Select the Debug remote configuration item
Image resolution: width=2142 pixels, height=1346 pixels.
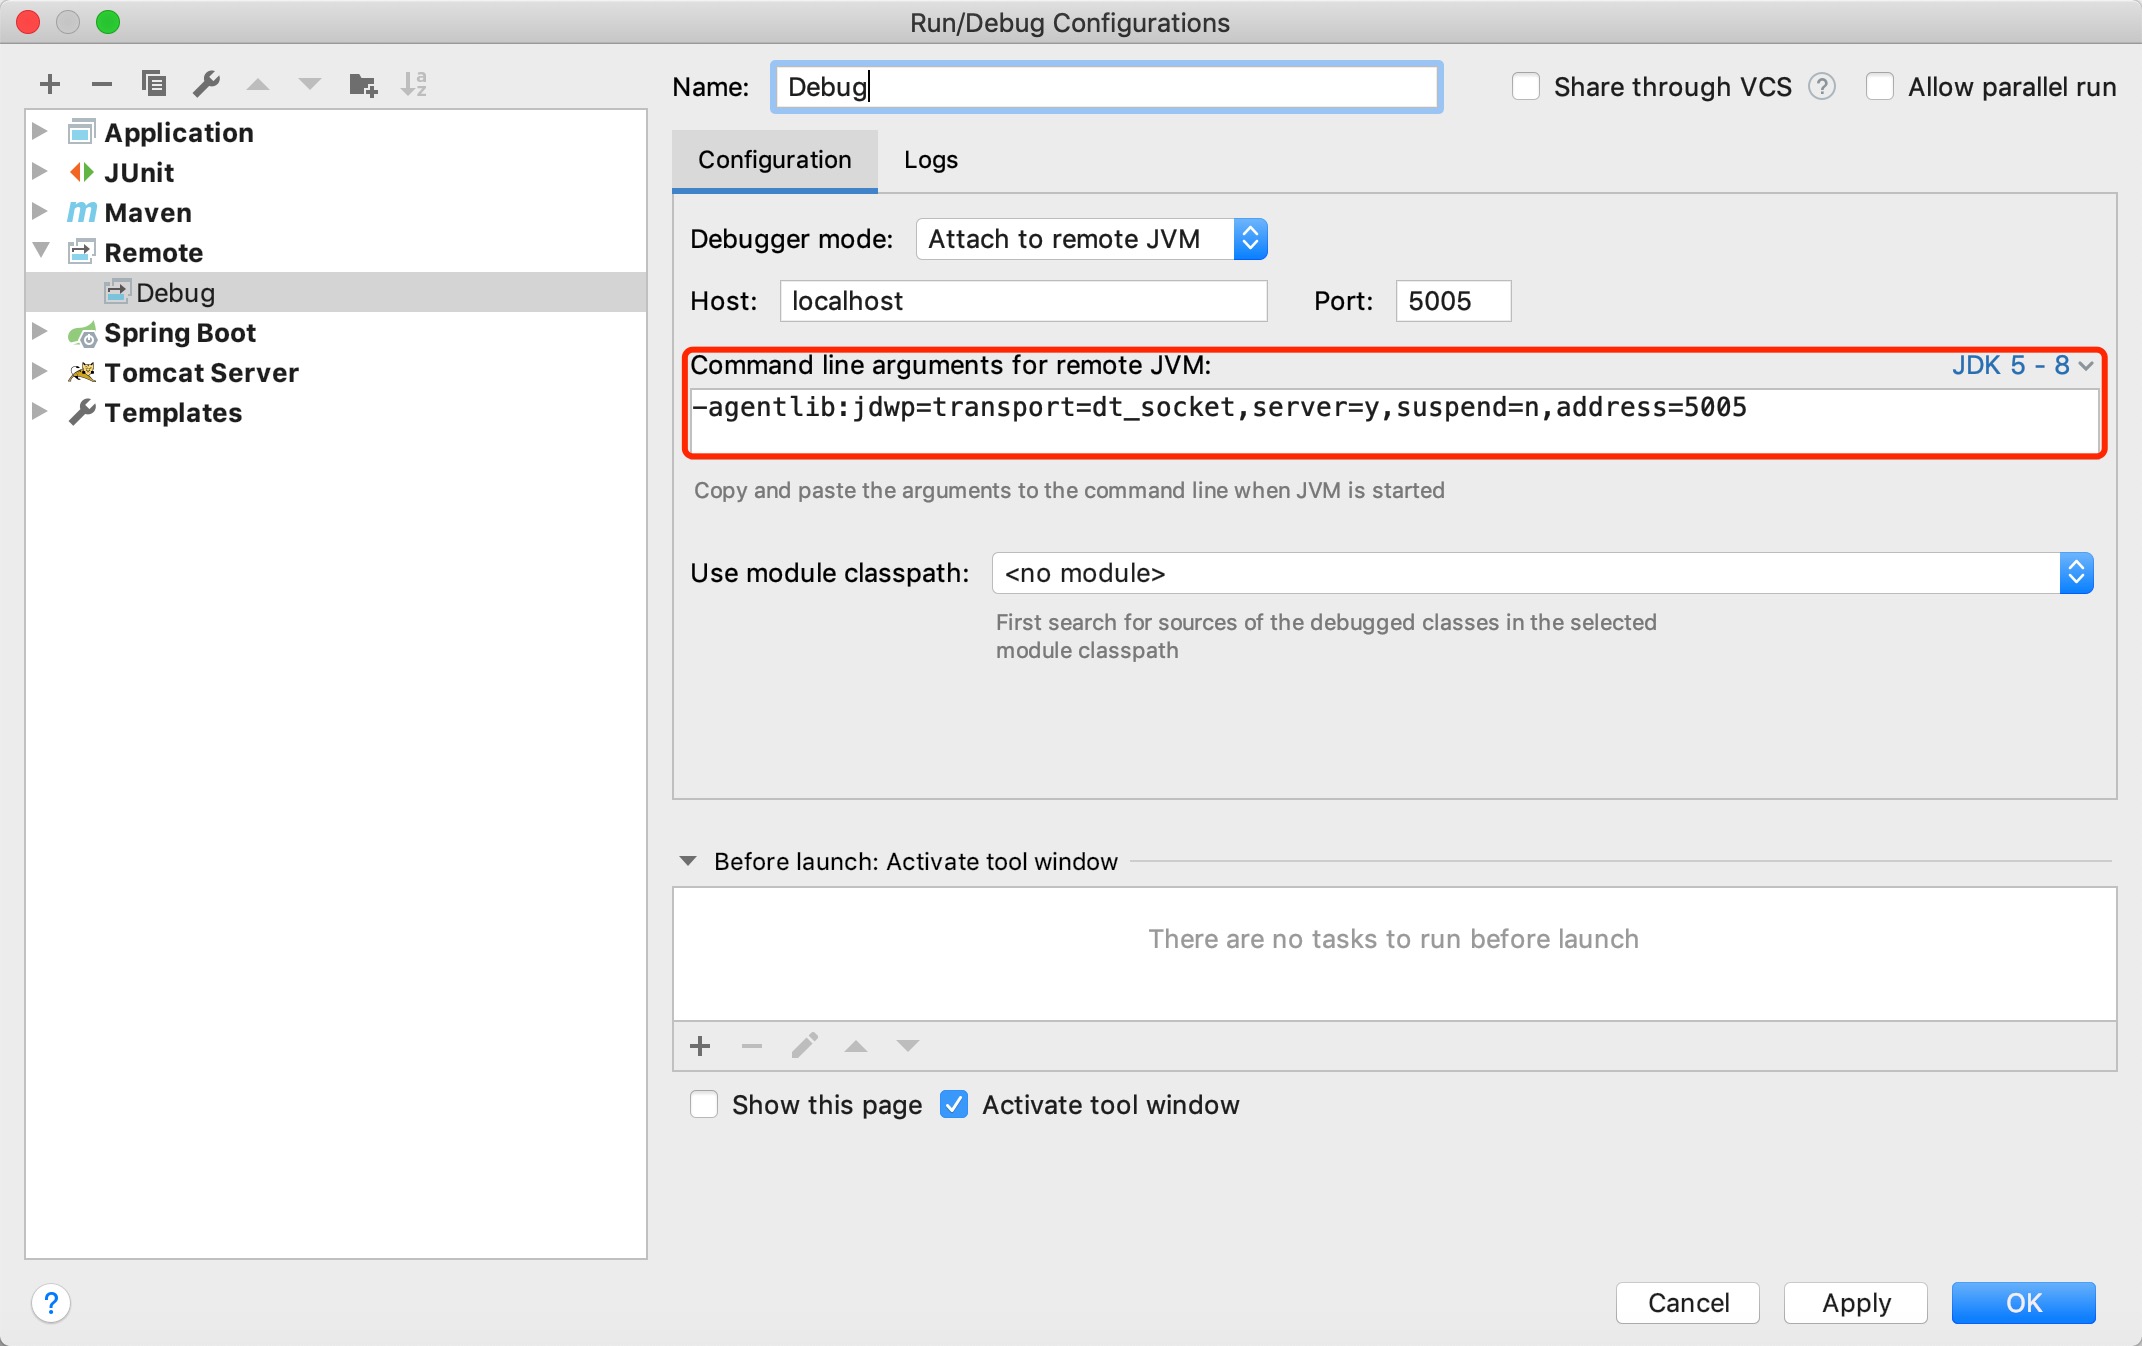175,293
